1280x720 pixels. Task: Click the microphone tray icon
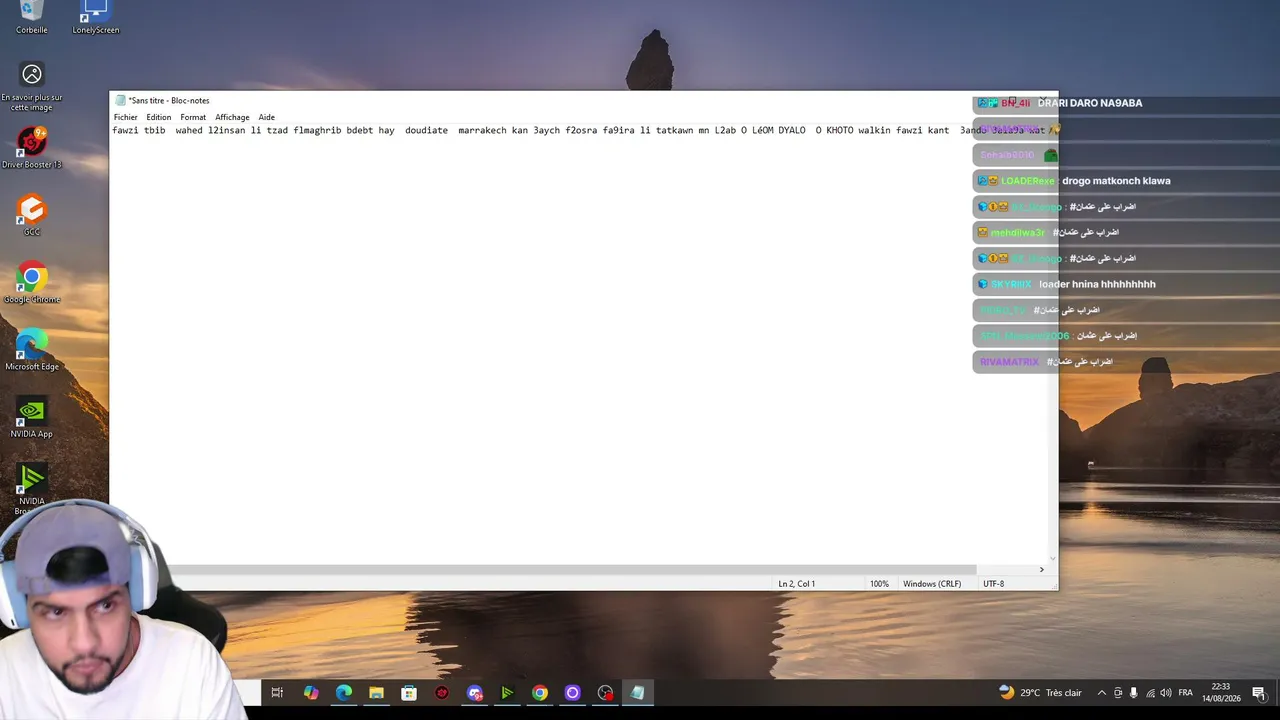pyautogui.click(x=1133, y=693)
